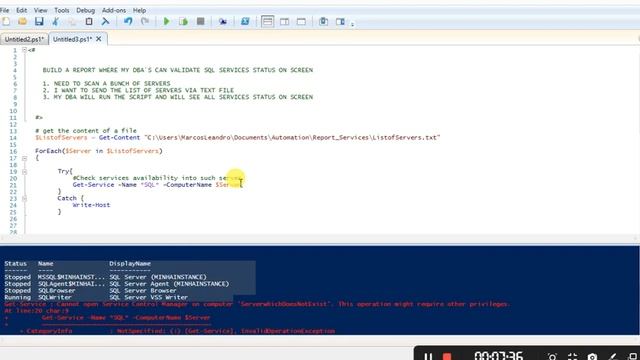
Task: Click the "SQL*" string on line 21
Action: (x=149, y=185)
